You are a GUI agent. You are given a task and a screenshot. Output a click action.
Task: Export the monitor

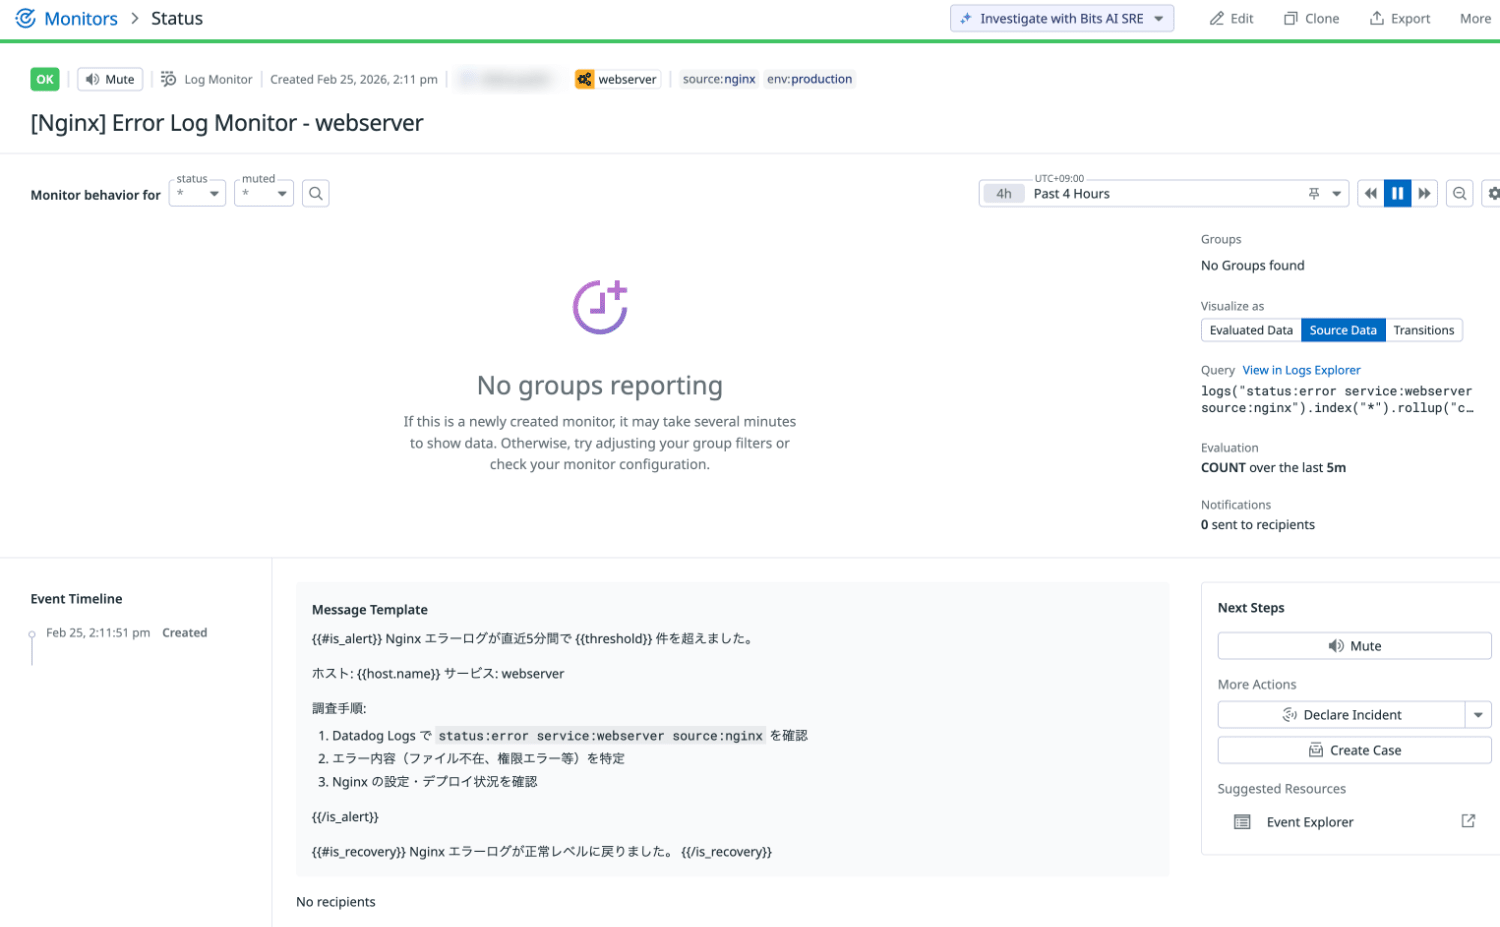(1399, 18)
